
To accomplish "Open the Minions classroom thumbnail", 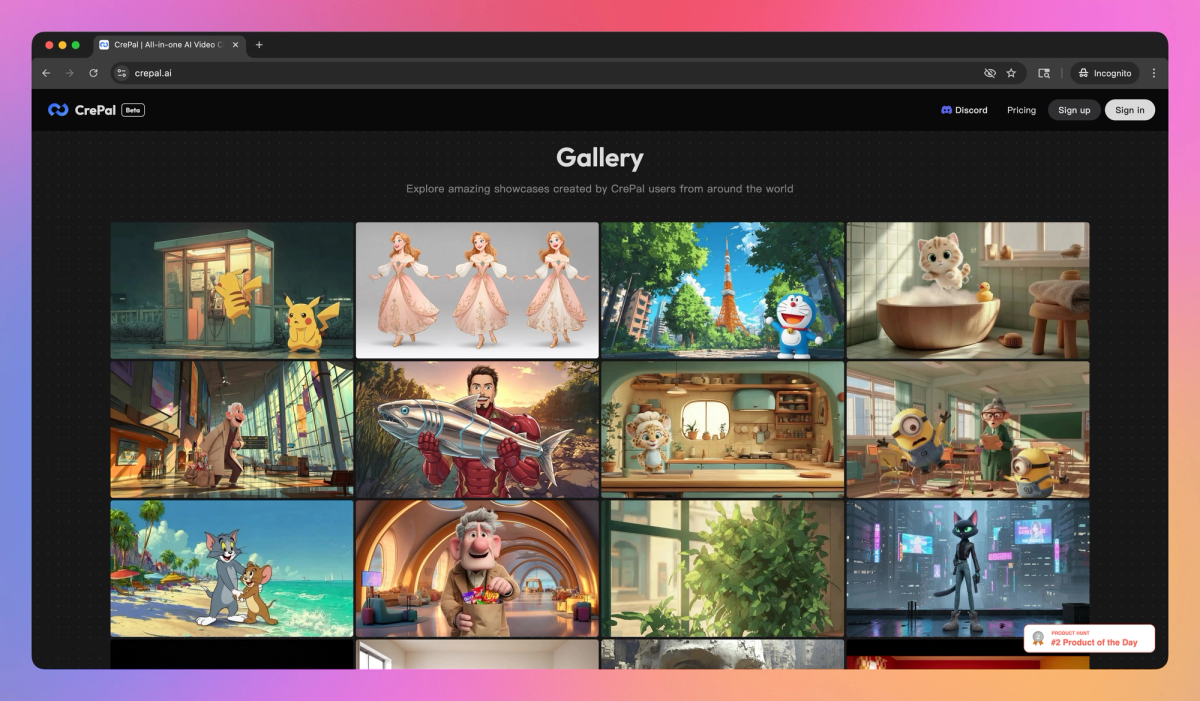I will pos(968,429).
